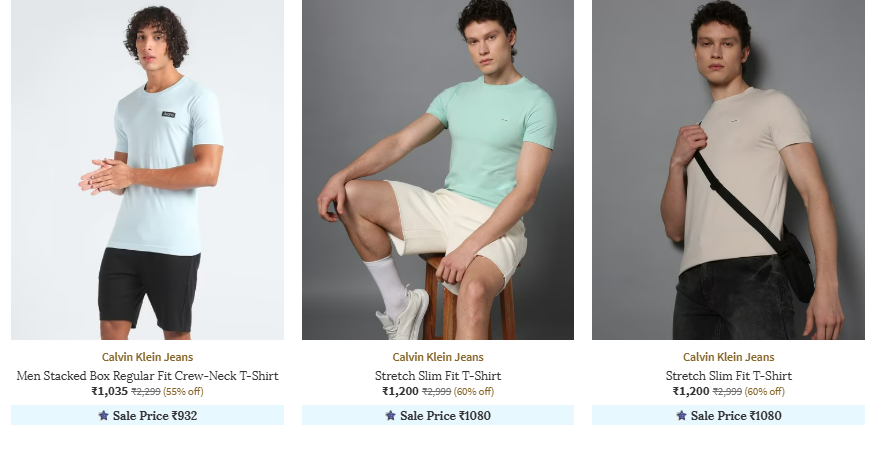885x456 pixels.
Task: Select the Sale Price ₹932 banner
Action: pos(147,415)
